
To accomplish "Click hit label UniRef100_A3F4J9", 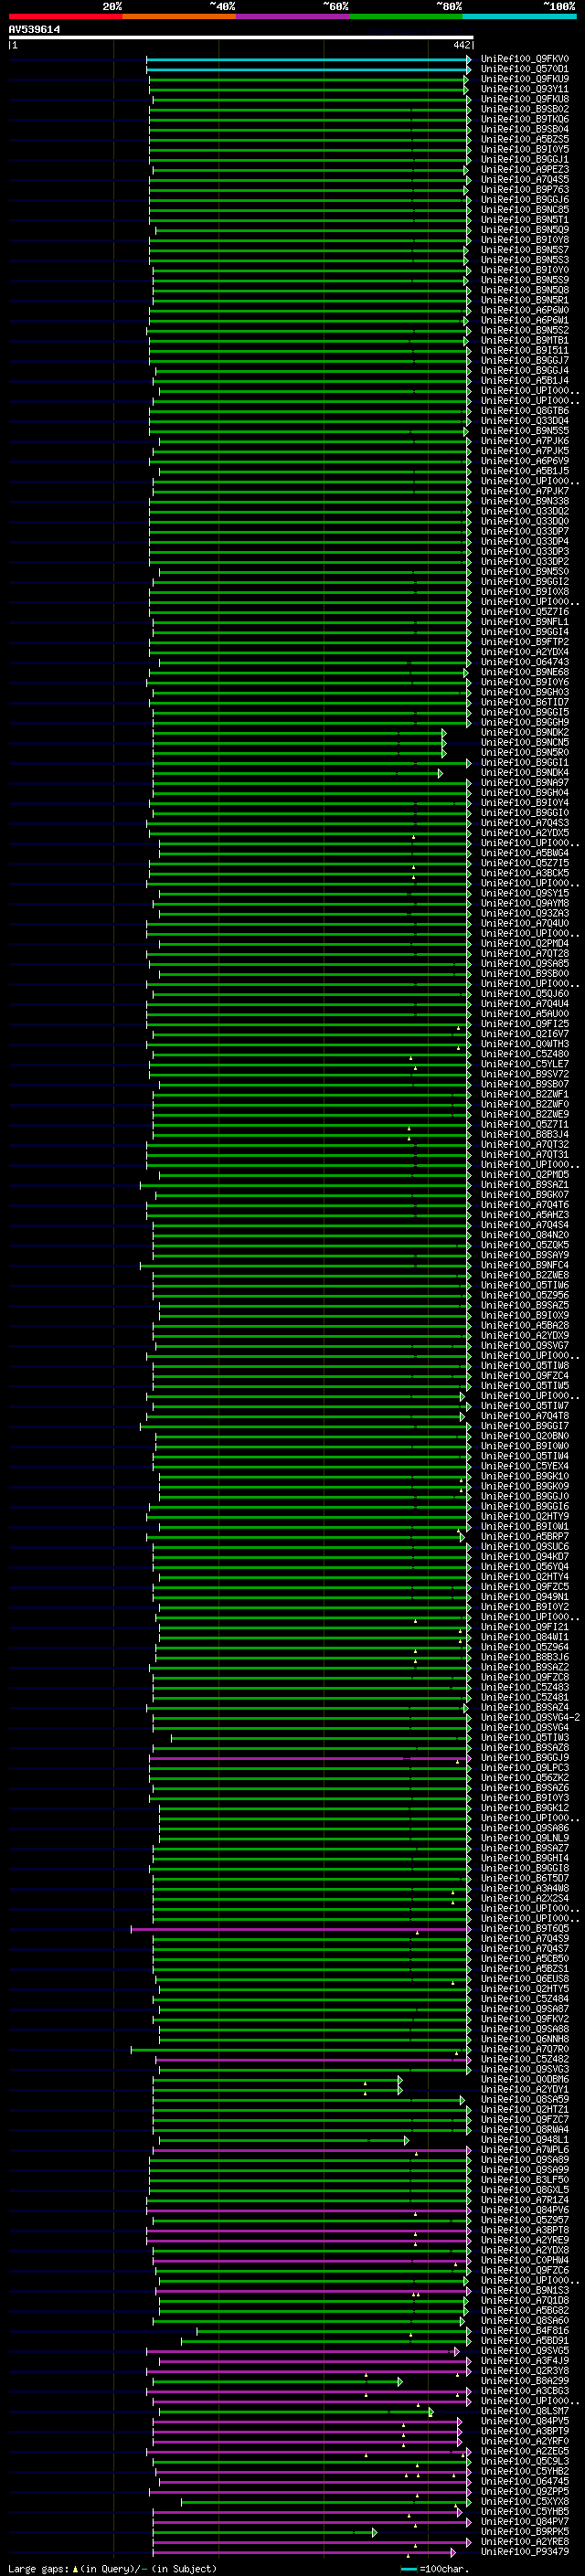I will pyautogui.click(x=525, y=2361).
